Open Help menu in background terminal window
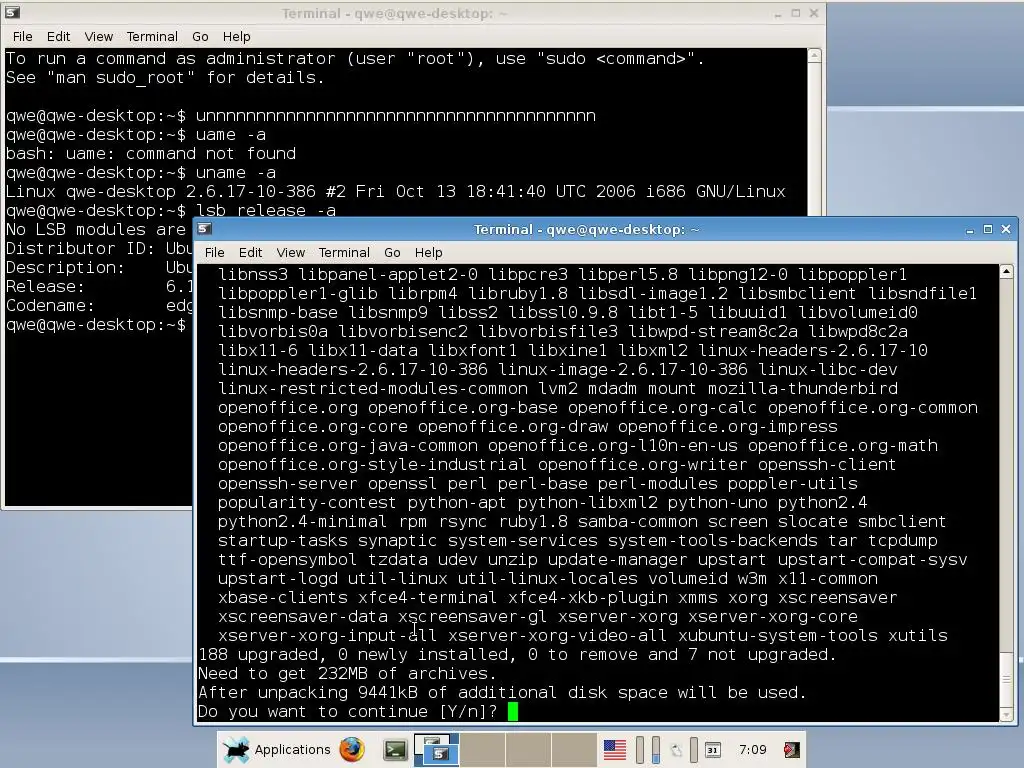 (236, 37)
